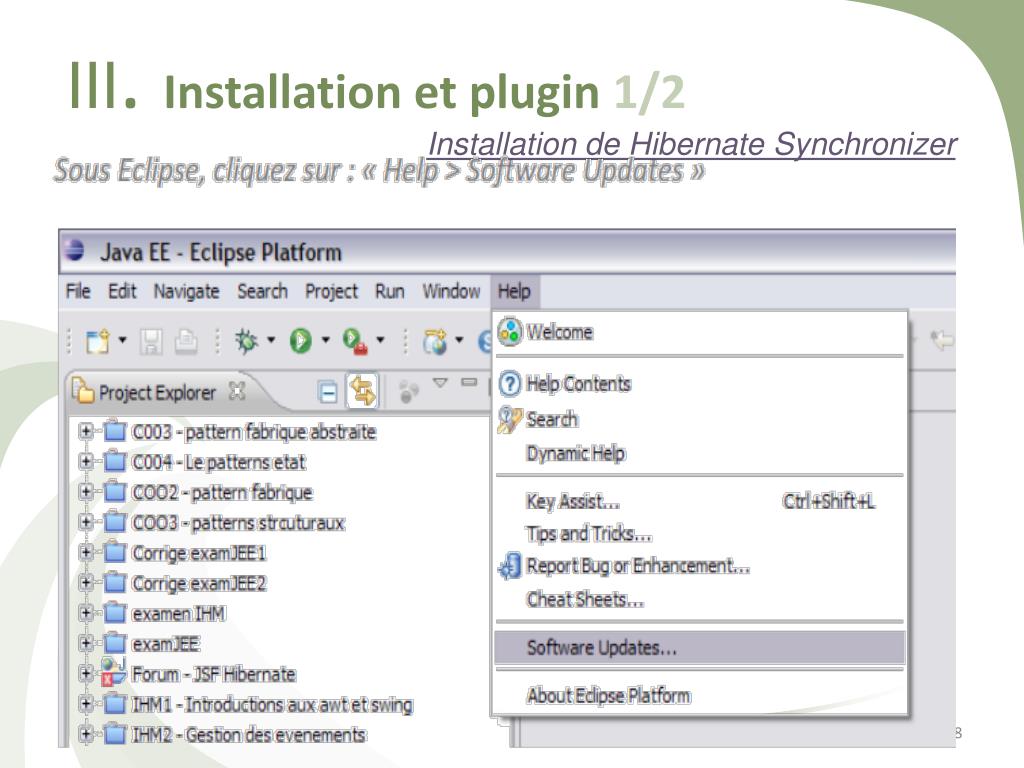Image resolution: width=1024 pixels, height=768 pixels.
Task: Choose Search in the Help dropdown menu
Action: click(x=699, y=419)
